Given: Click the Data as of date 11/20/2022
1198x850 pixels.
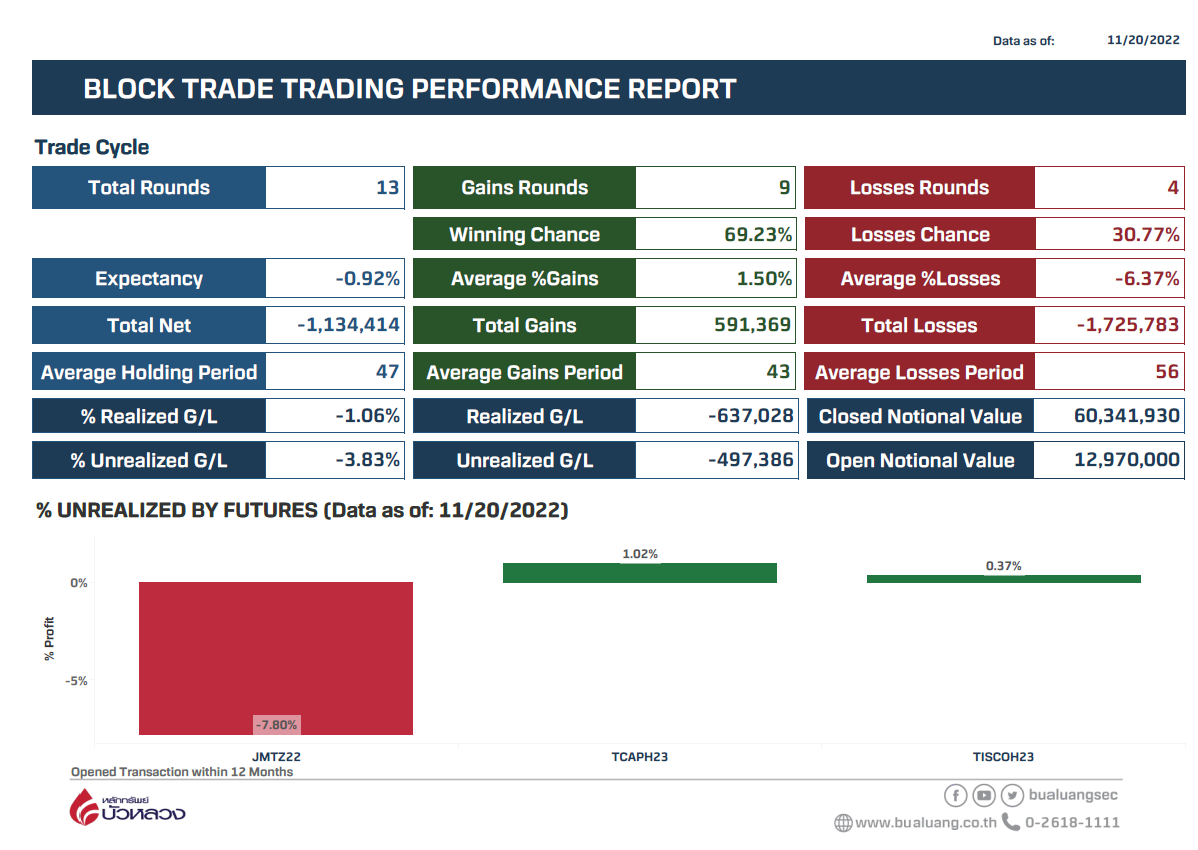Looking at the screenshot, I should (x=1143, y=40).
